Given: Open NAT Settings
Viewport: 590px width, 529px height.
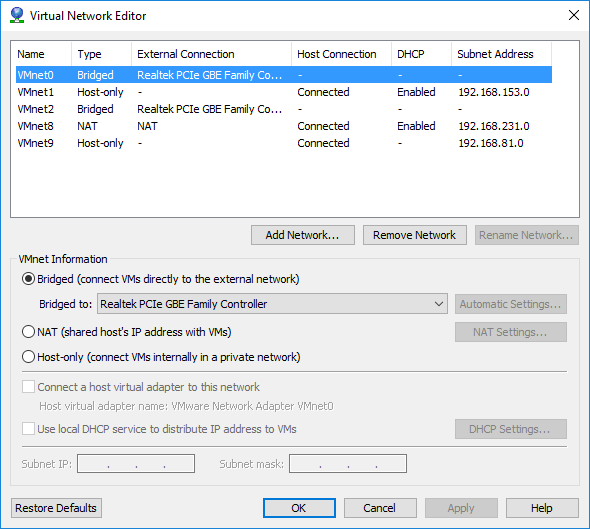Looking at the screenshot, I should coord(511,332).
